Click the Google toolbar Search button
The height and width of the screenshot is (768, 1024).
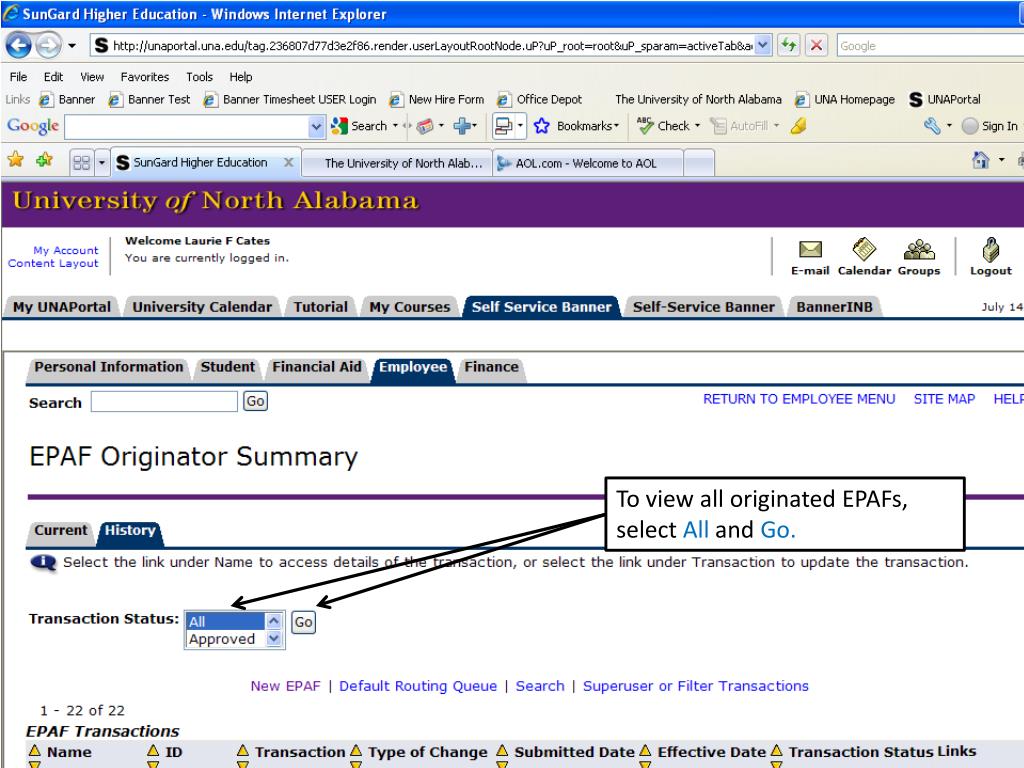(360, 126)
